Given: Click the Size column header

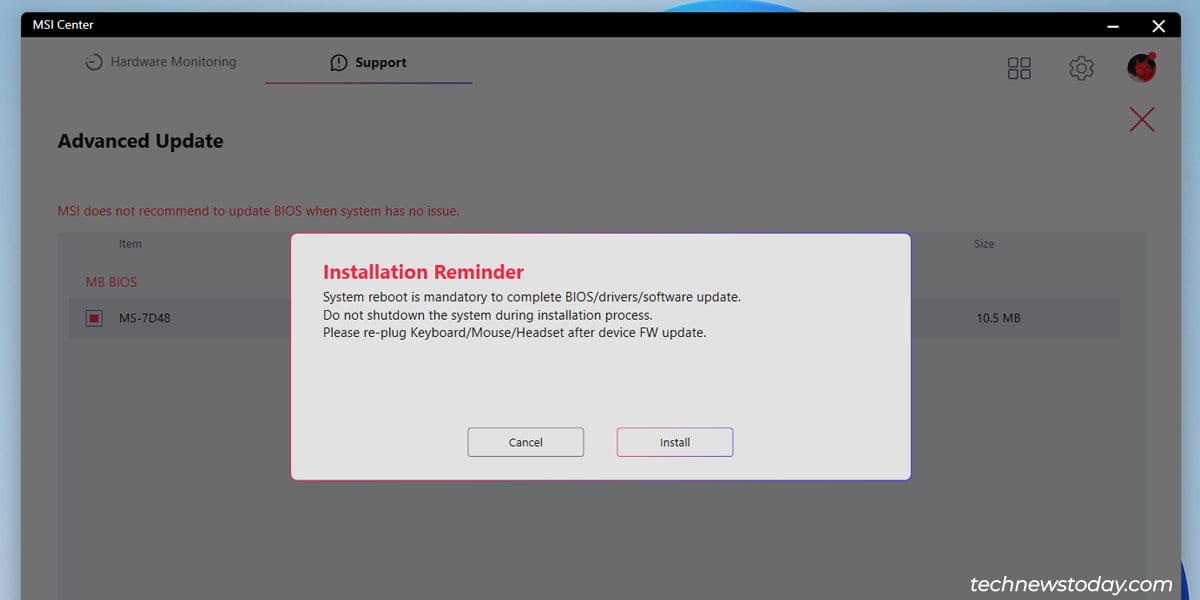Looking at the screenshot, I should pos(984,244).
